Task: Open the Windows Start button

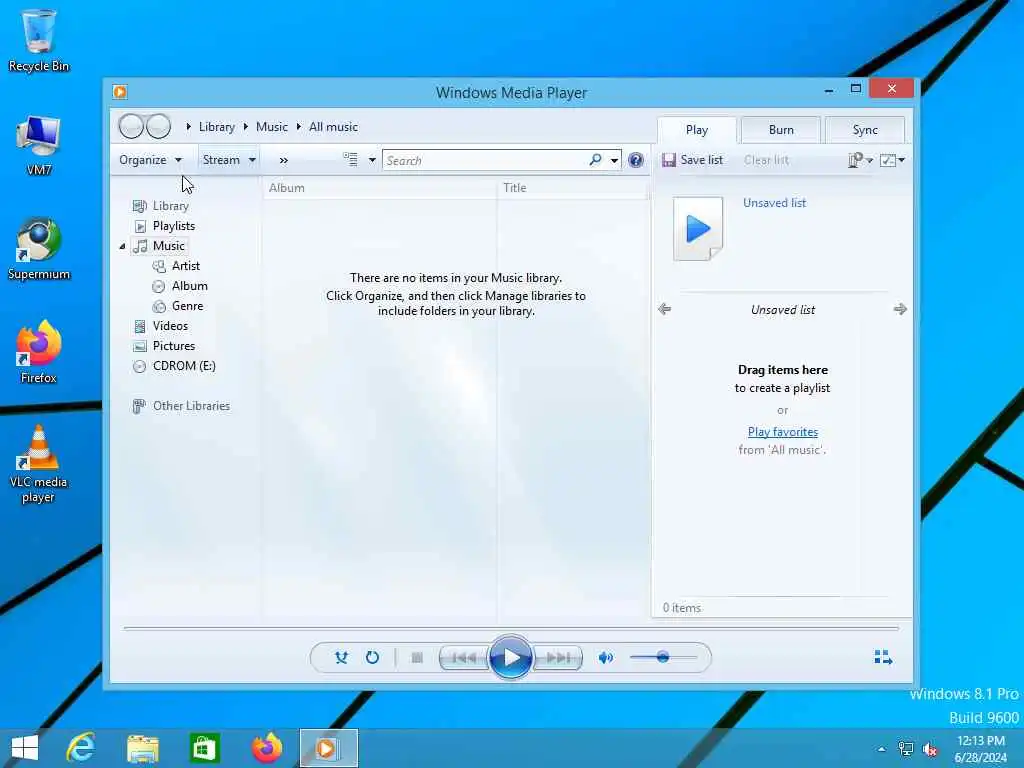Action: pos(24,748)
